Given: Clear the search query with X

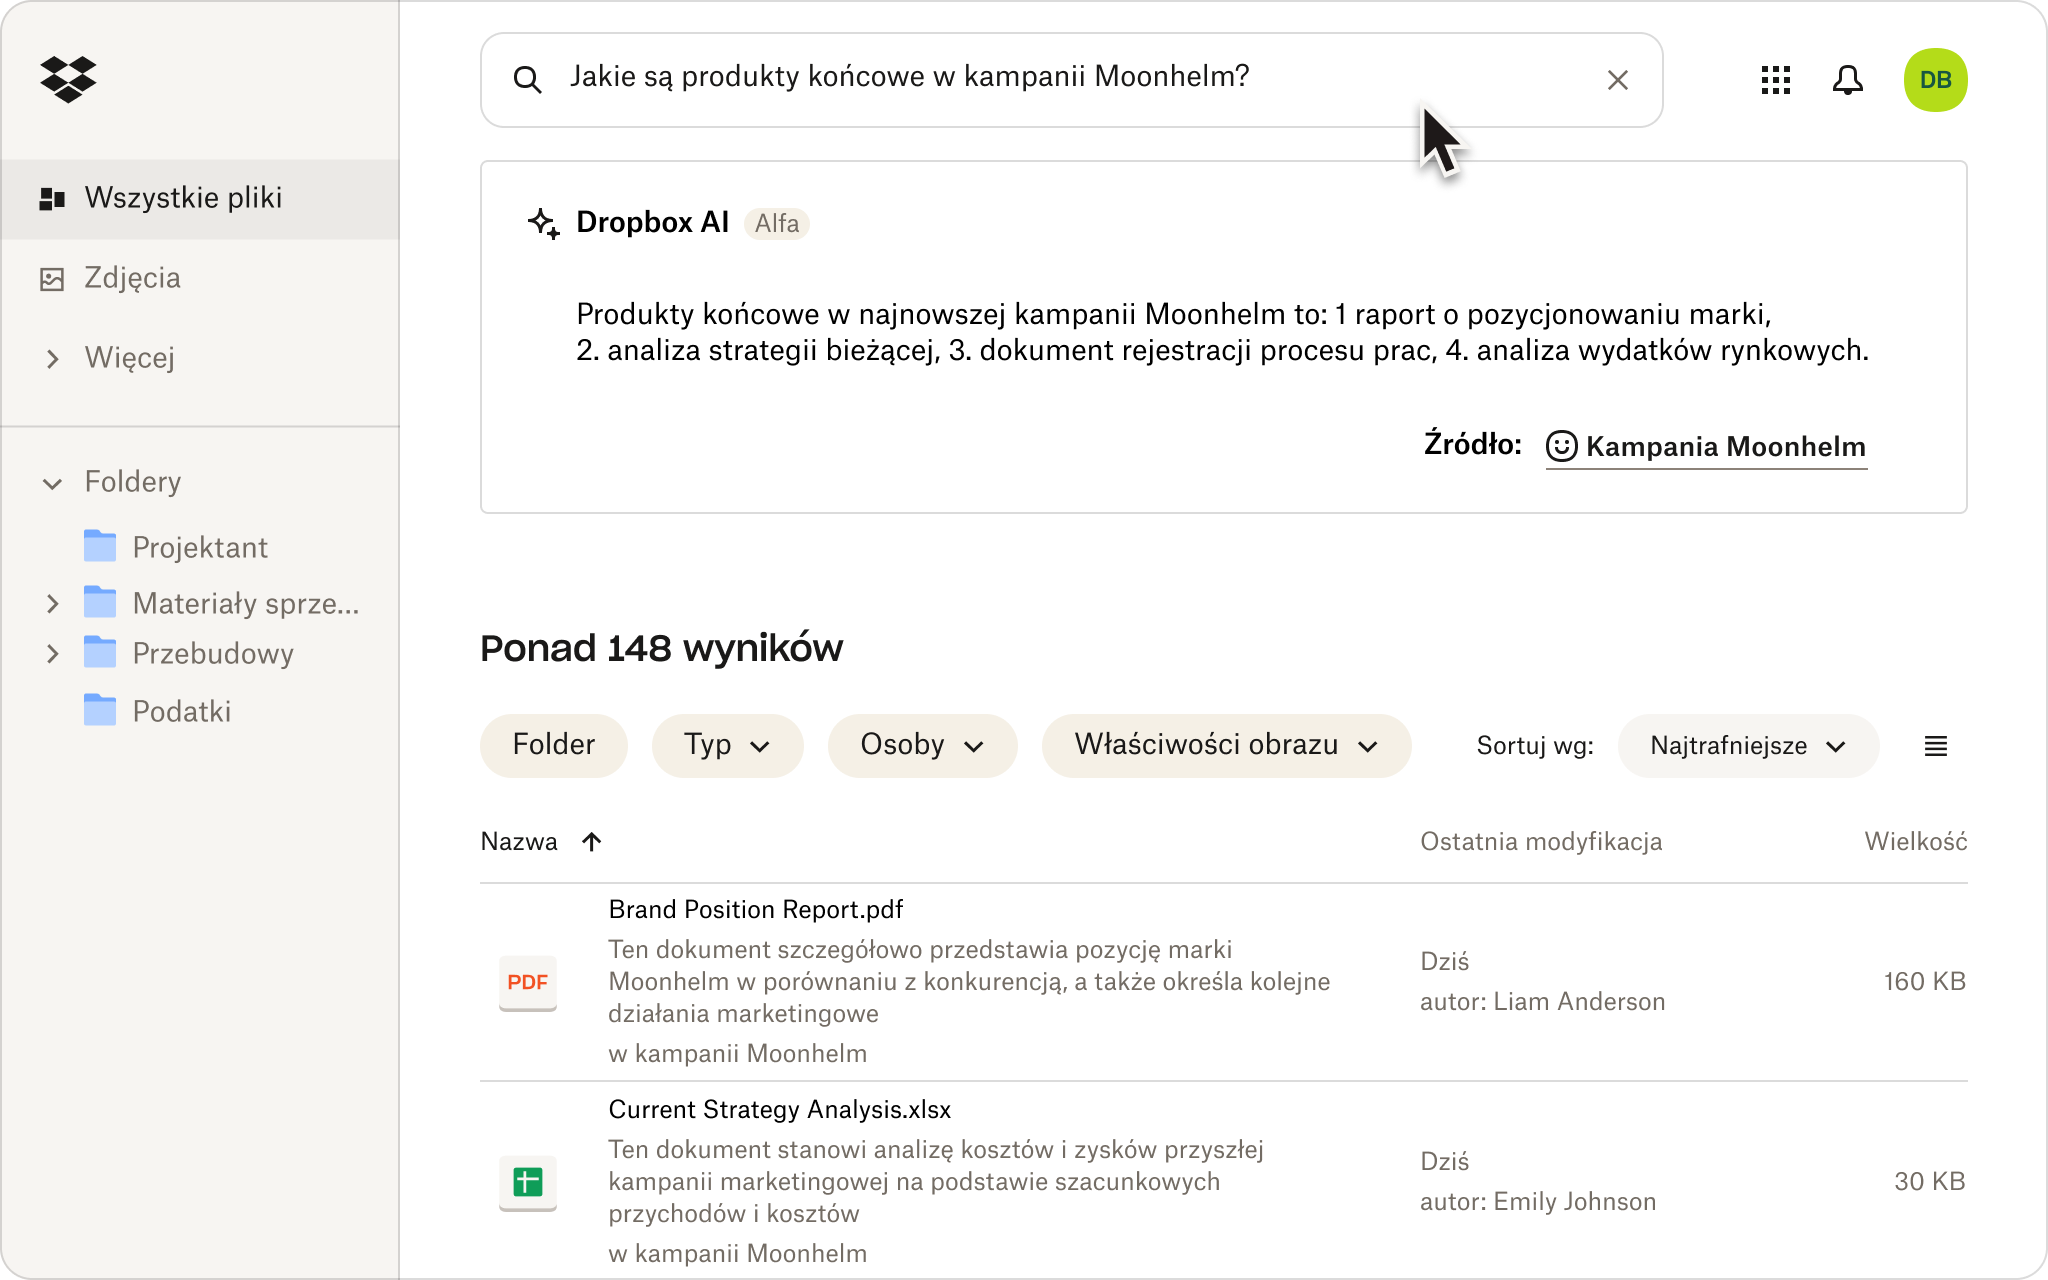Looking at the screenshot, I should [1617, 80].
